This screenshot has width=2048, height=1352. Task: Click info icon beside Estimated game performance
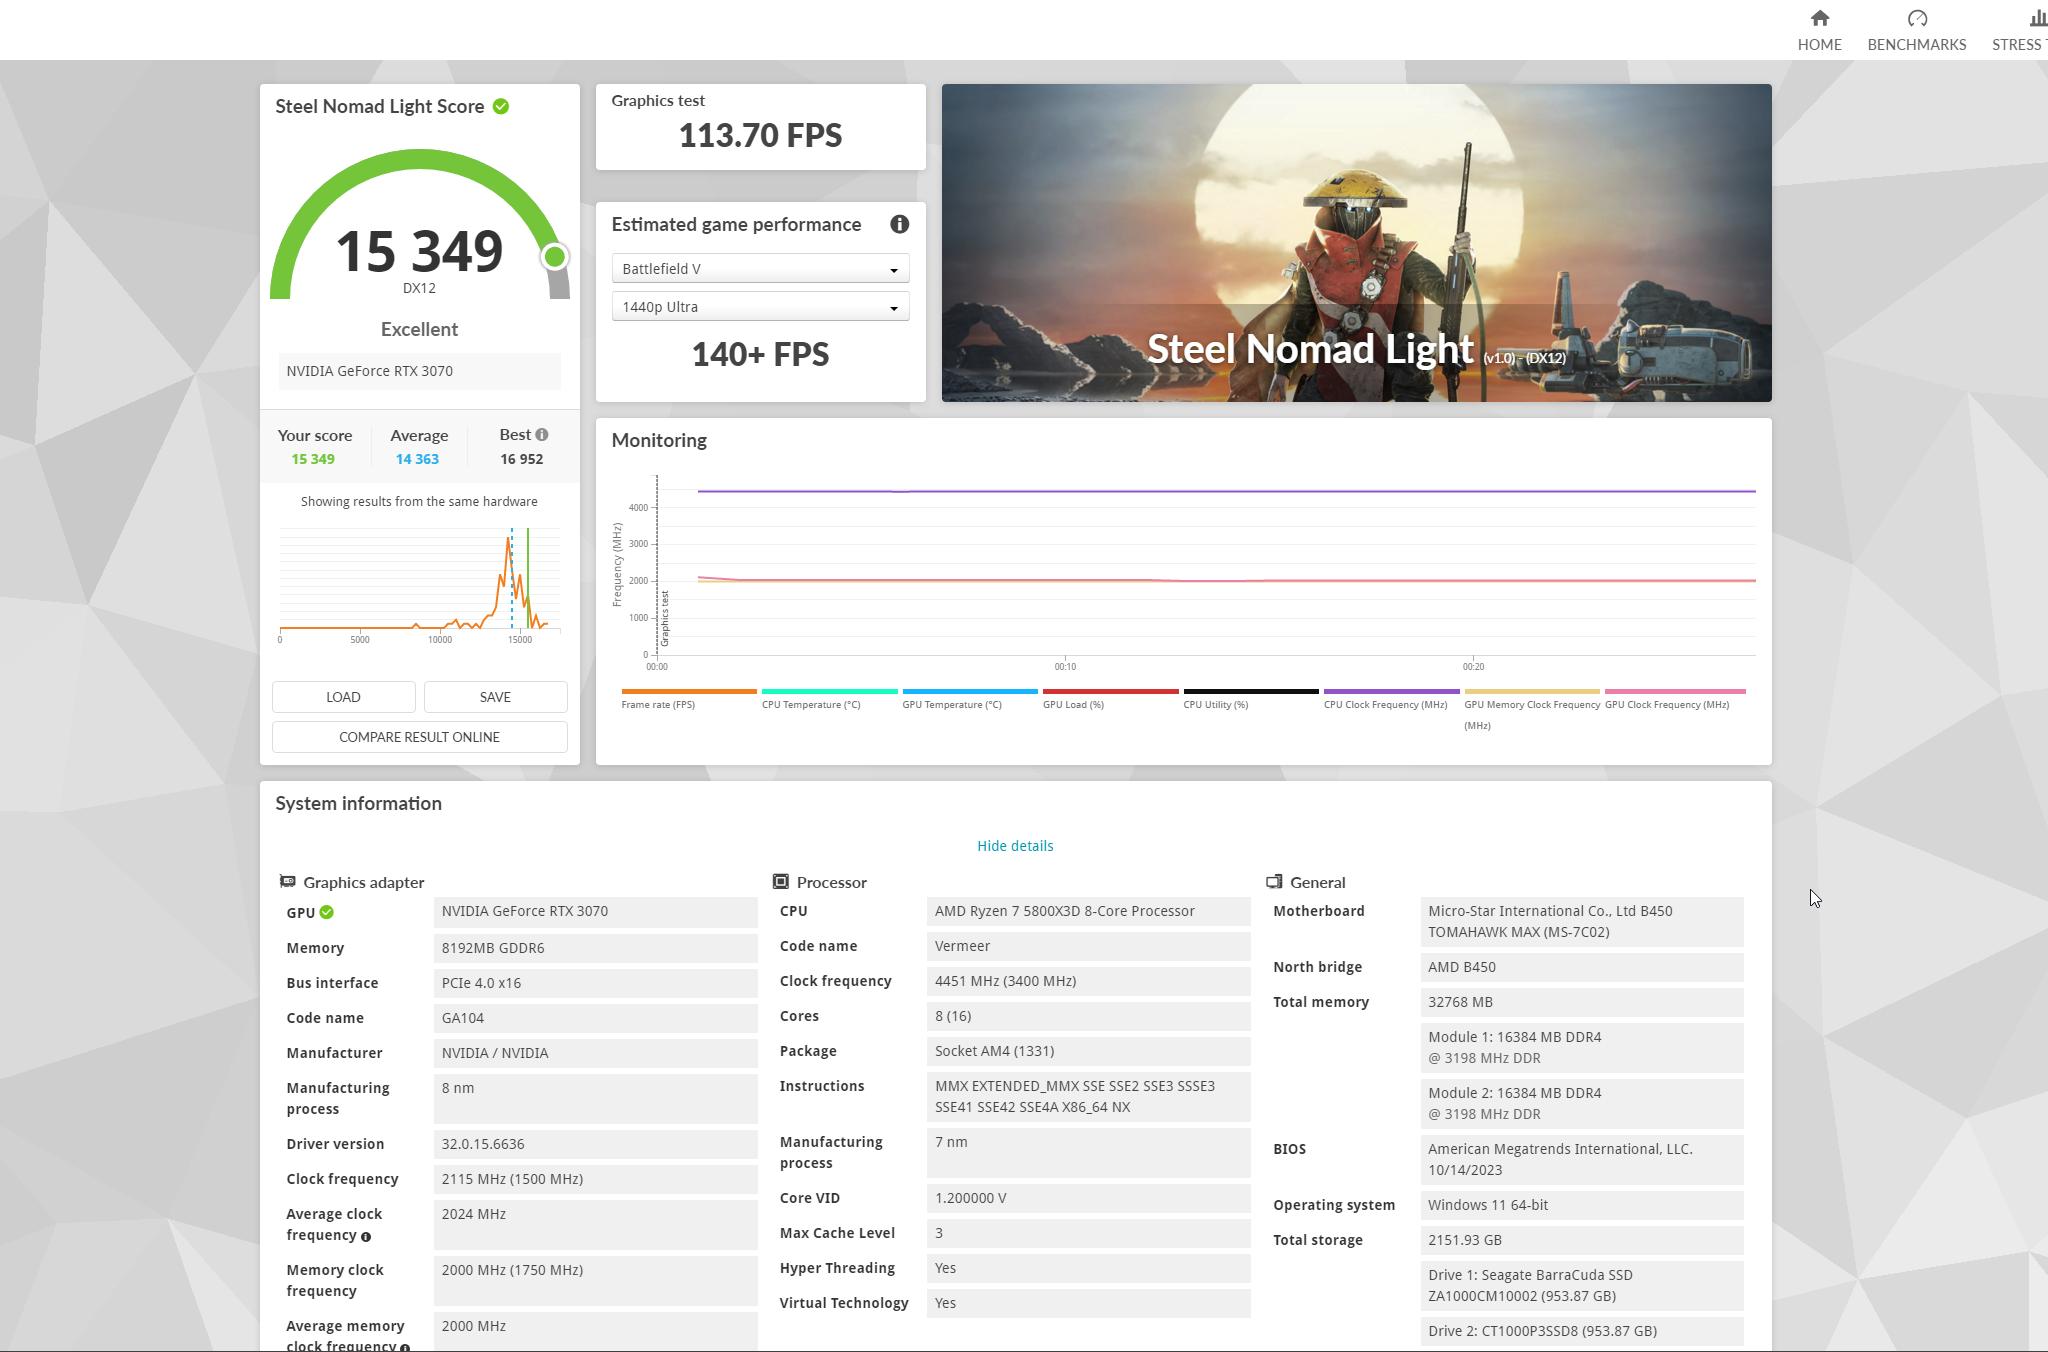tap(899, 224)
